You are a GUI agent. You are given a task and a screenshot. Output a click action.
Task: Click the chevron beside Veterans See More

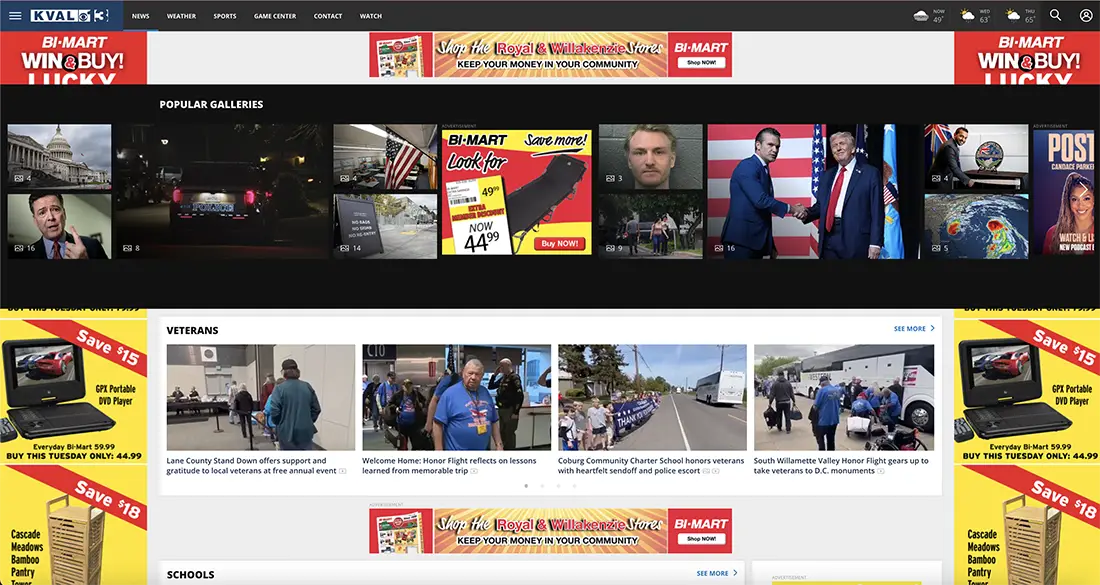click(x=932, y=328)
